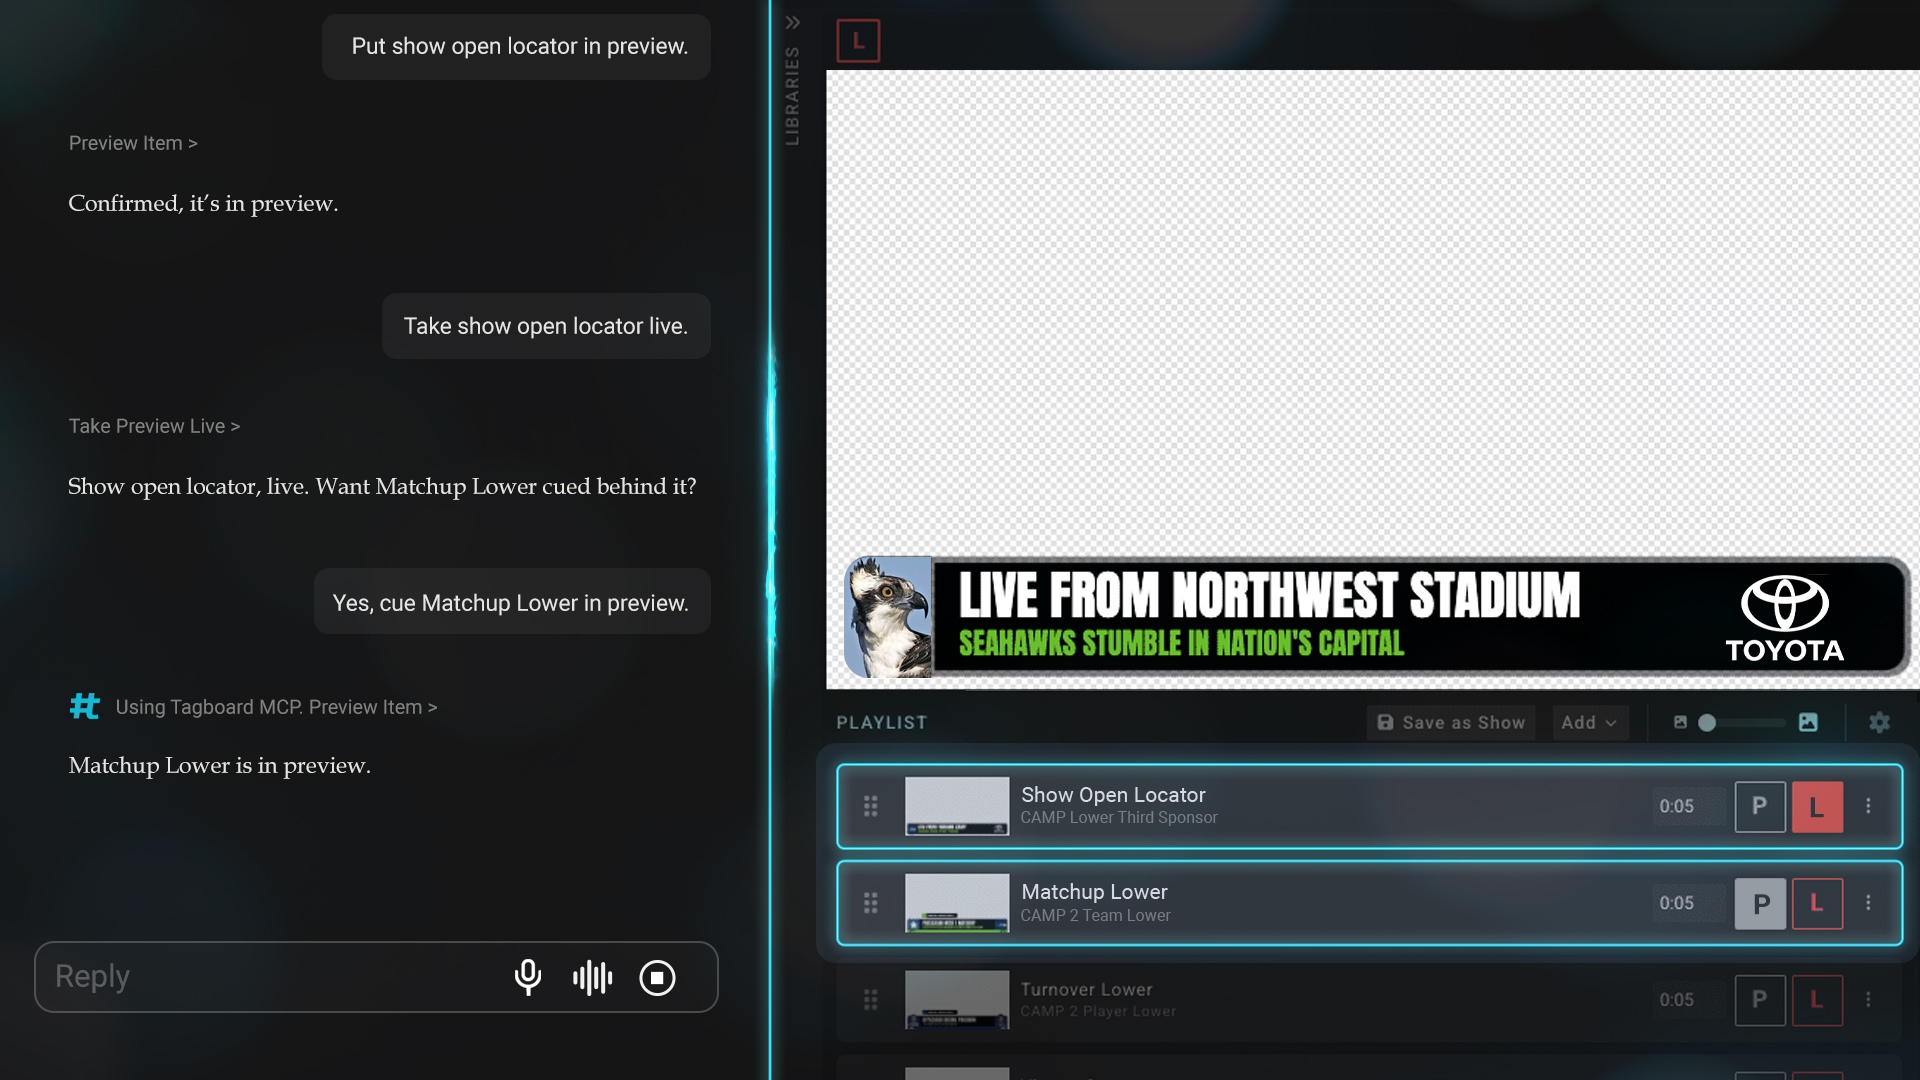Viewport: 1920px width, 1080px height.
Task: Click drag handle of Turnover Lower
Action: [871, 1000]
